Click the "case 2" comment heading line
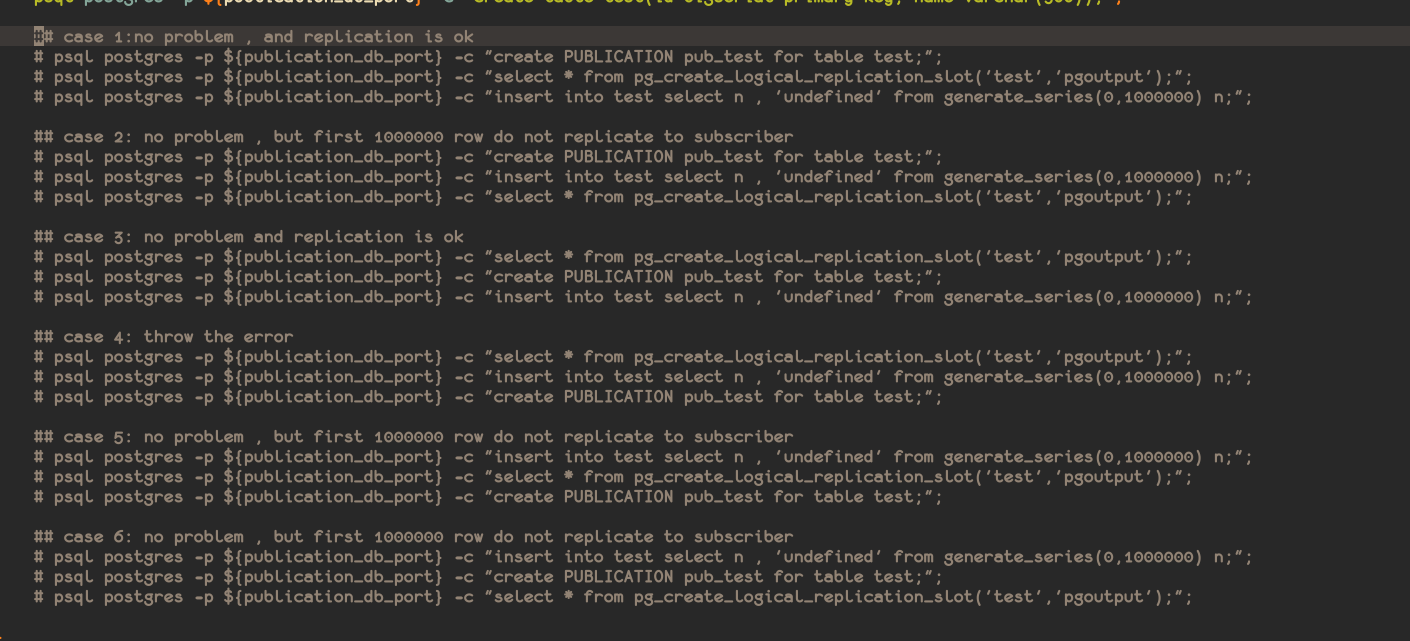This screenshot has width=1410, height=641. (413, 137)
